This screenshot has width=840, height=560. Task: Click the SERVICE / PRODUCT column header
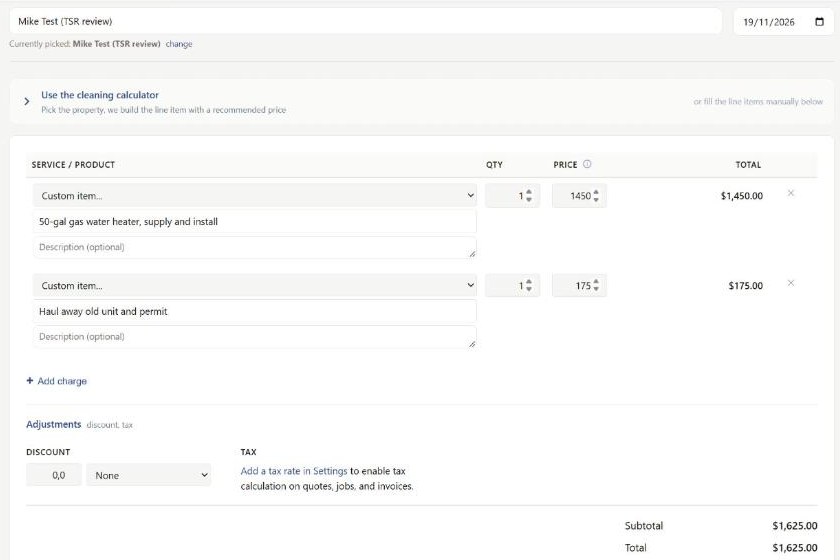pyautogui.click(x=73, y=165)
